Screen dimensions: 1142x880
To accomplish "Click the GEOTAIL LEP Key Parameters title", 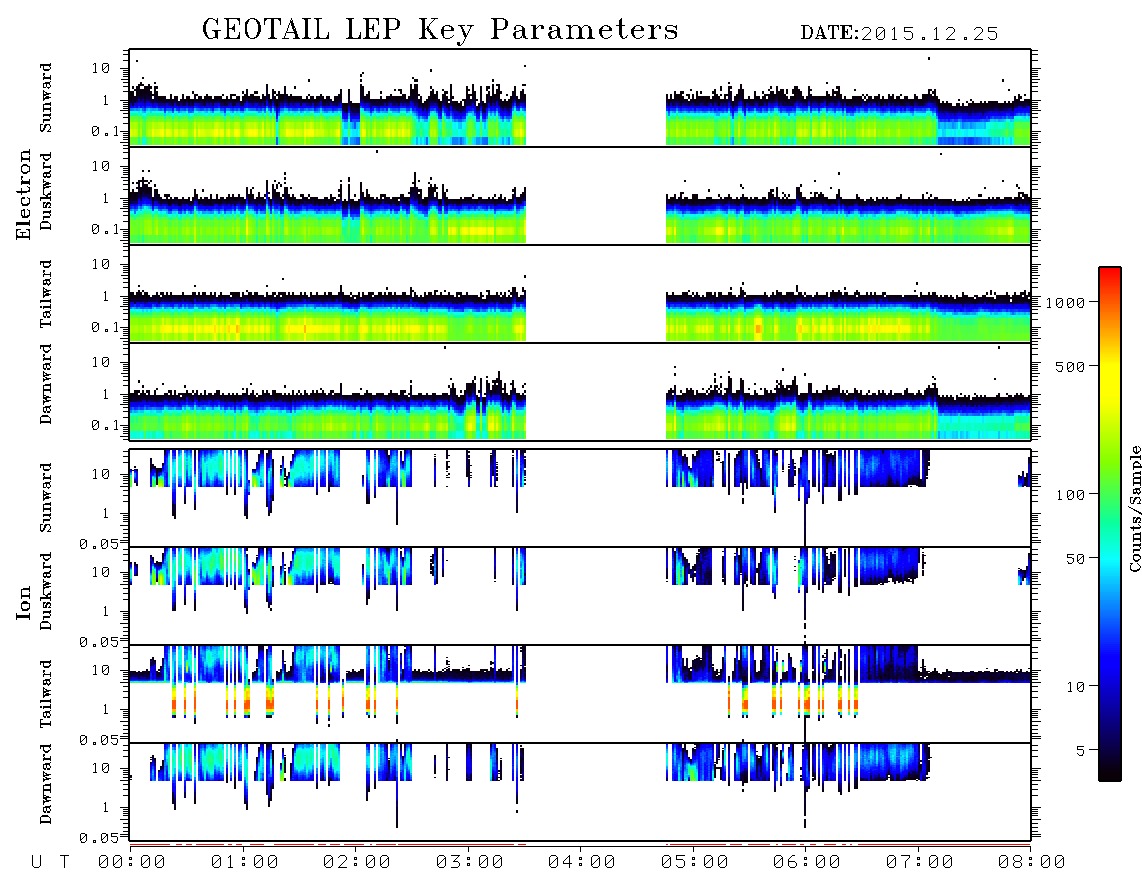I will point(440,31).
